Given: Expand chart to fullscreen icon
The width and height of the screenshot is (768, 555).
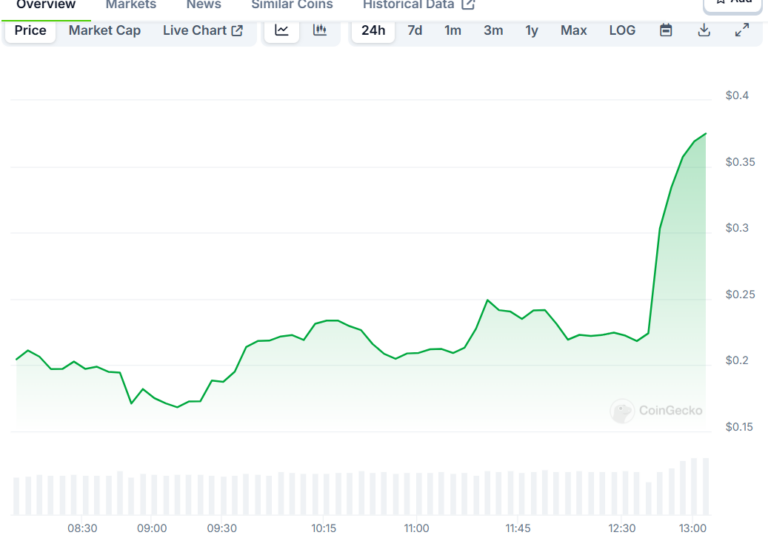Looking at the screenshot, I should point(742,30).
